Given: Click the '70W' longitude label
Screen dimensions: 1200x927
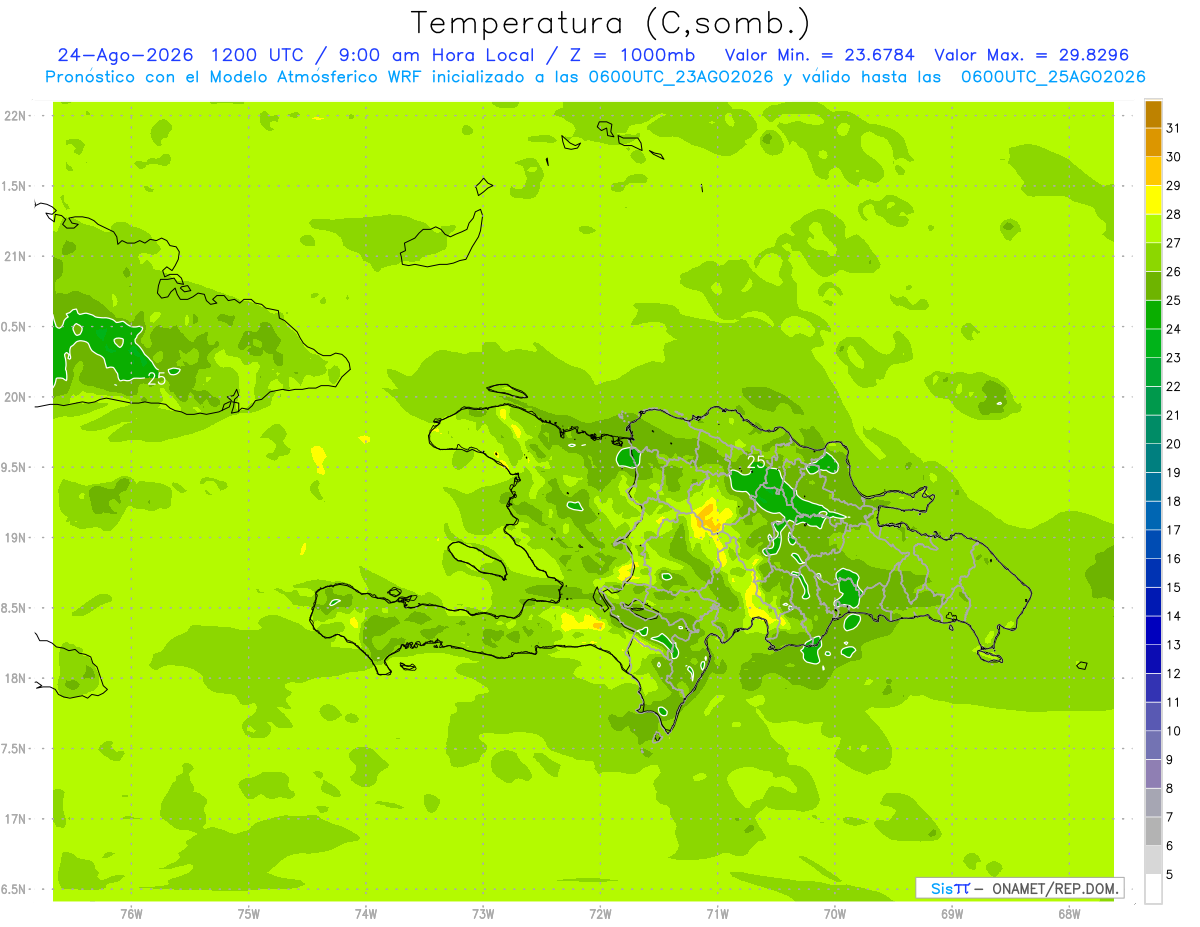Looking at the screenshot, I should tap(835, 914).
